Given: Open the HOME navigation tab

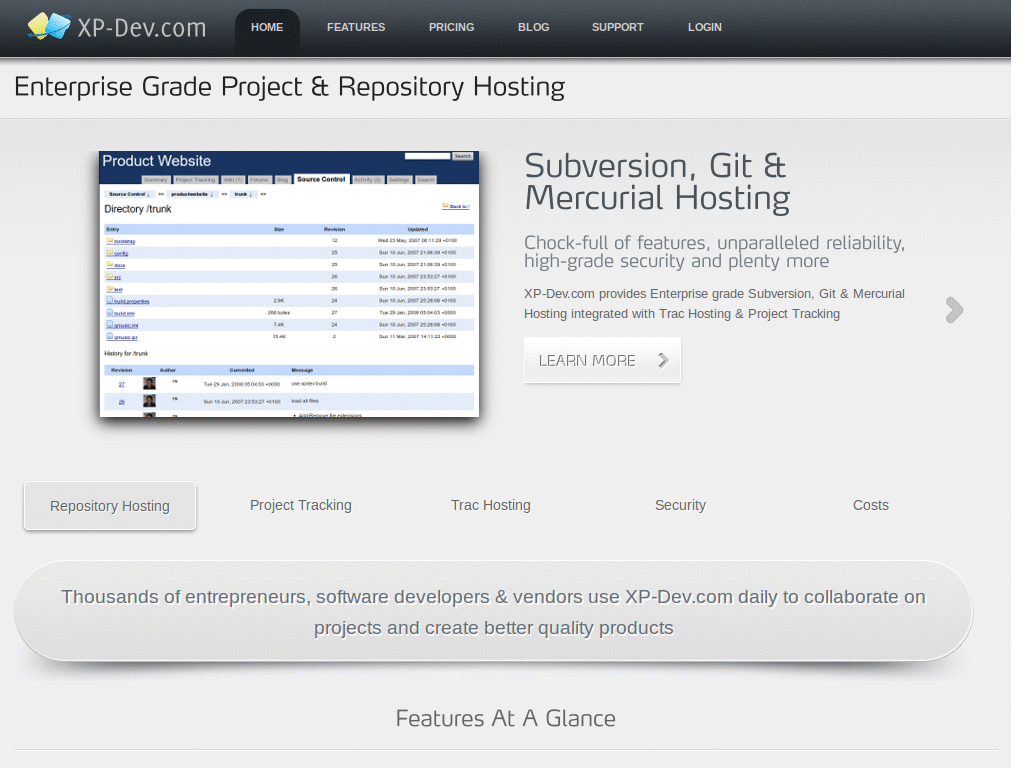Looking at the screenshot, I should [267, 27].
